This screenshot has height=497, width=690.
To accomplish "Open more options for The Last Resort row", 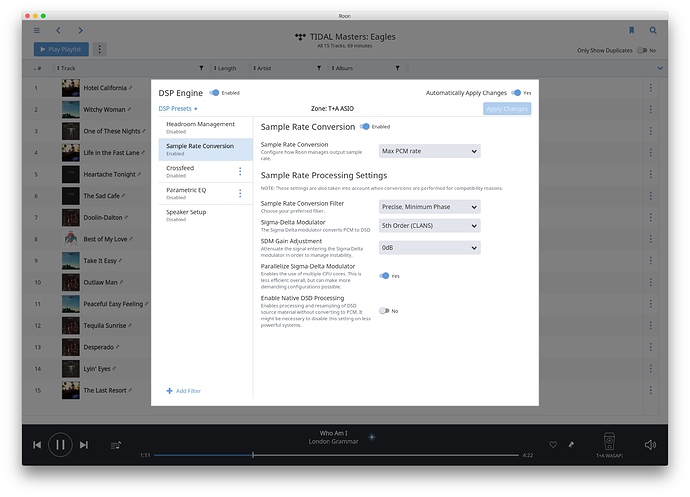I will 650,390.
